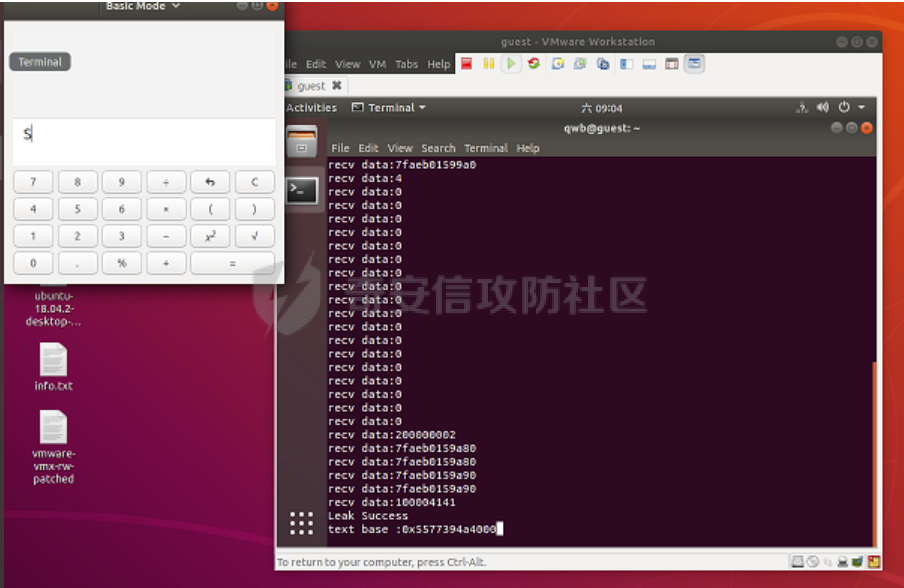Screen dimensions: 904x588
Task: Click the guest terminal vertical scrollbar
Action: coord(875,453)
